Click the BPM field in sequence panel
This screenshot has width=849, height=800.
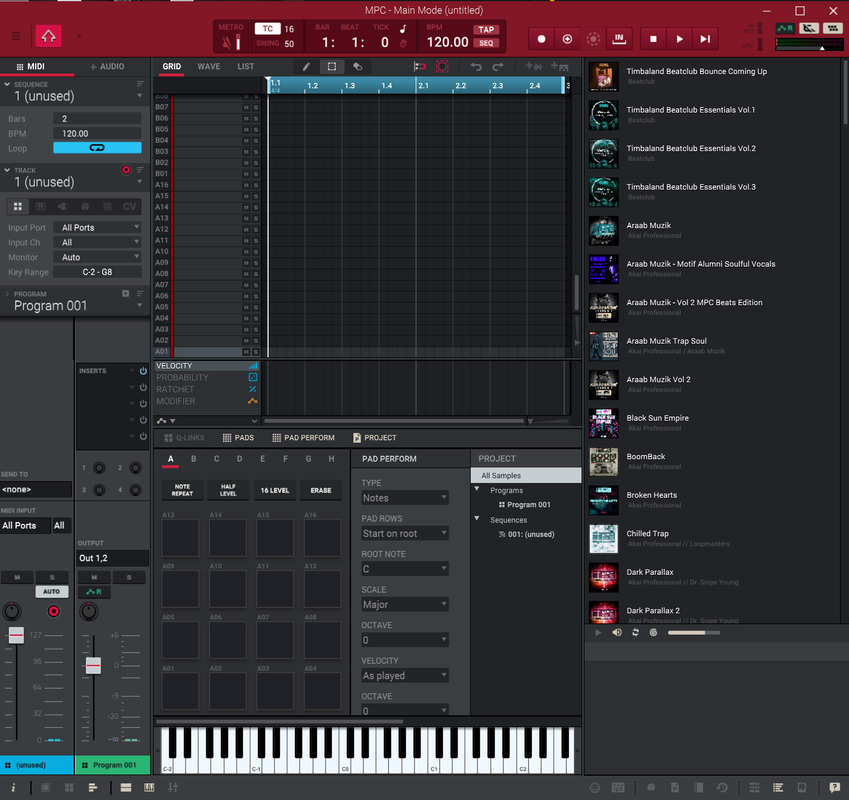[x=97, y=134]
